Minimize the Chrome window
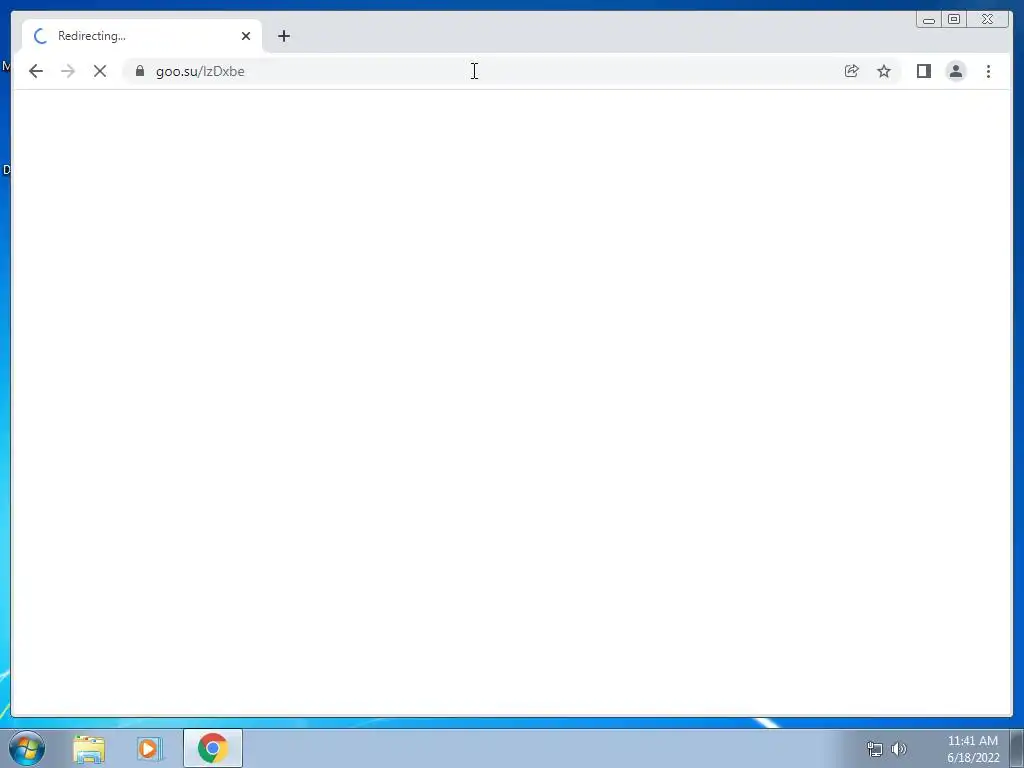1024x768 pixels. [929, 20]
